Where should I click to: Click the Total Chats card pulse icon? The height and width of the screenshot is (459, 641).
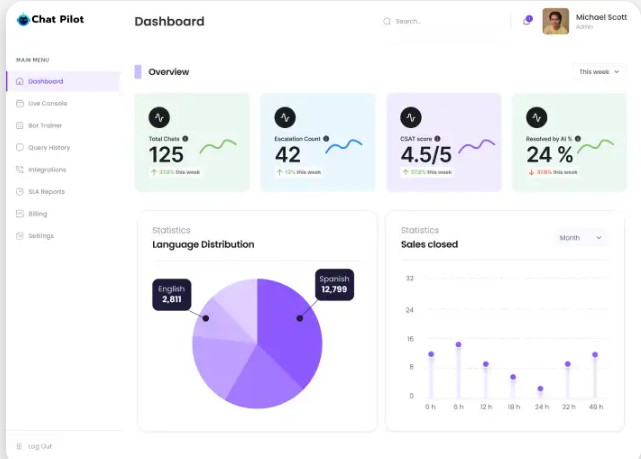click(159, 117)
